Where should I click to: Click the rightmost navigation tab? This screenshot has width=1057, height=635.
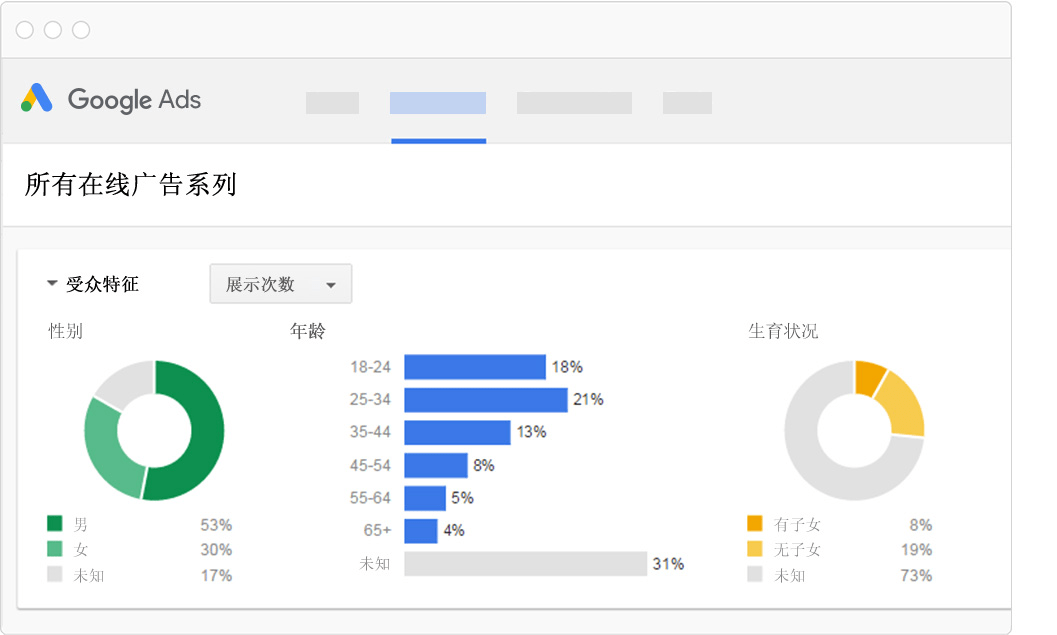coord(687,102)
